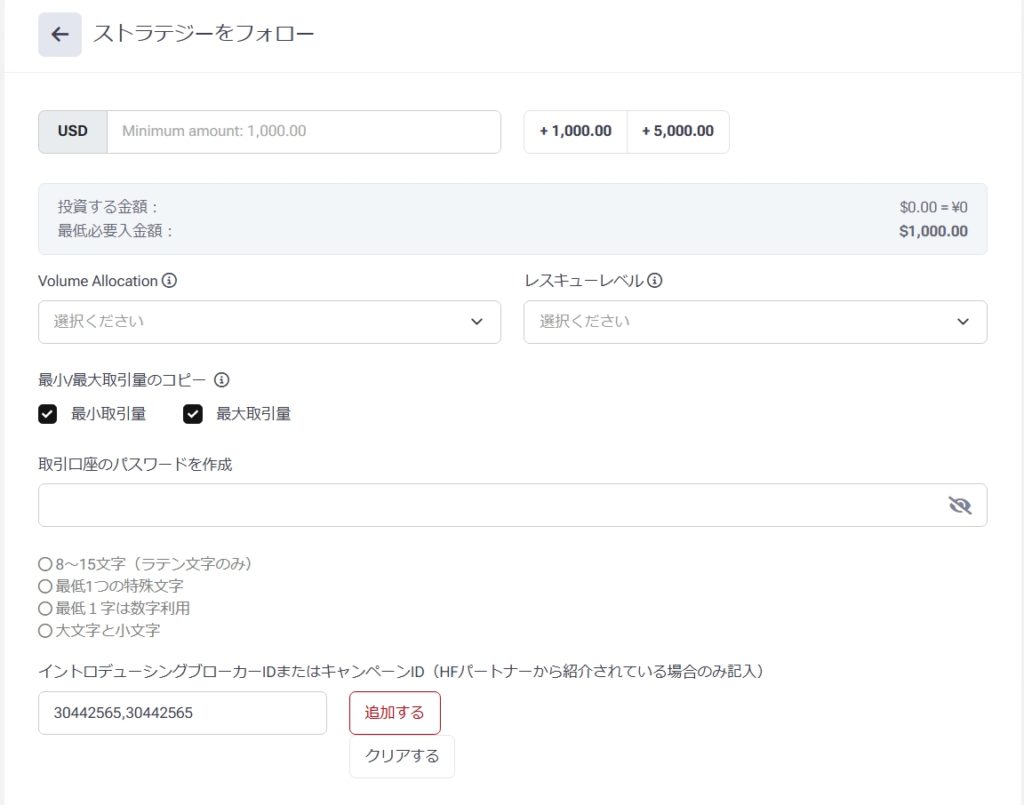Toggle password visibility with the eye icon
The image size is (1024, 805).
(959, 505)
